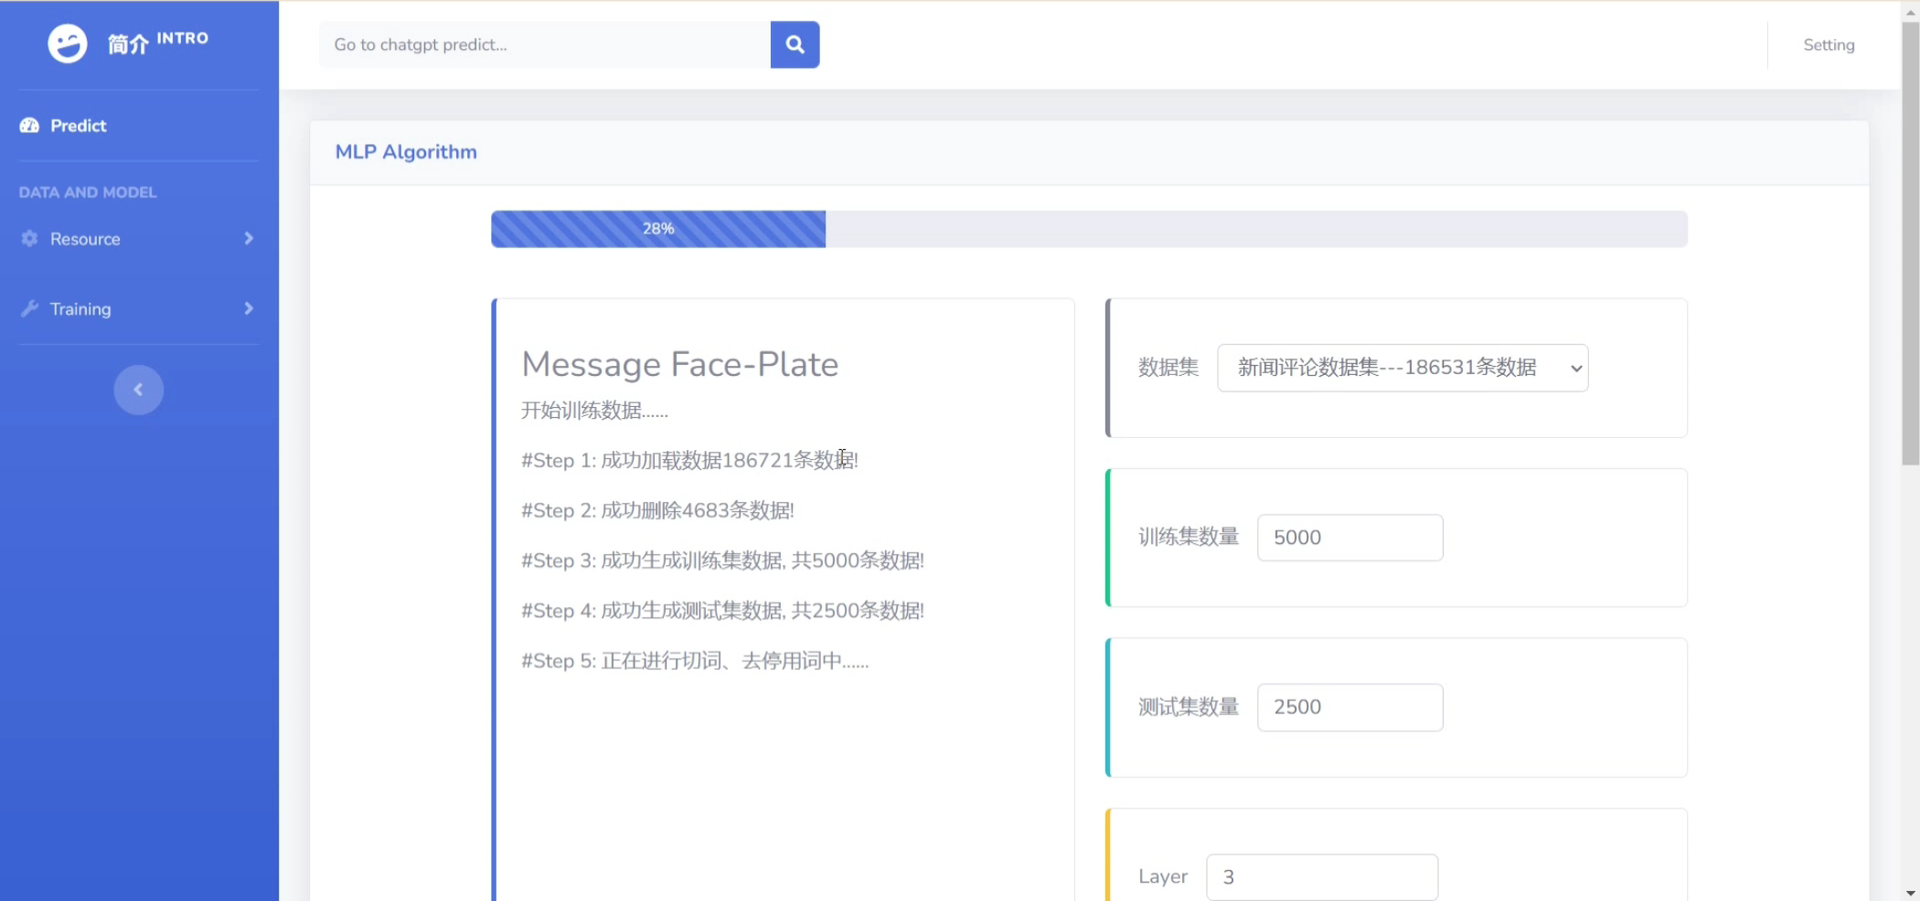This screenshot has height=901, width=1920.
Task: Click the #Step 5 word segmentation line
Action: tap(695, 661)
